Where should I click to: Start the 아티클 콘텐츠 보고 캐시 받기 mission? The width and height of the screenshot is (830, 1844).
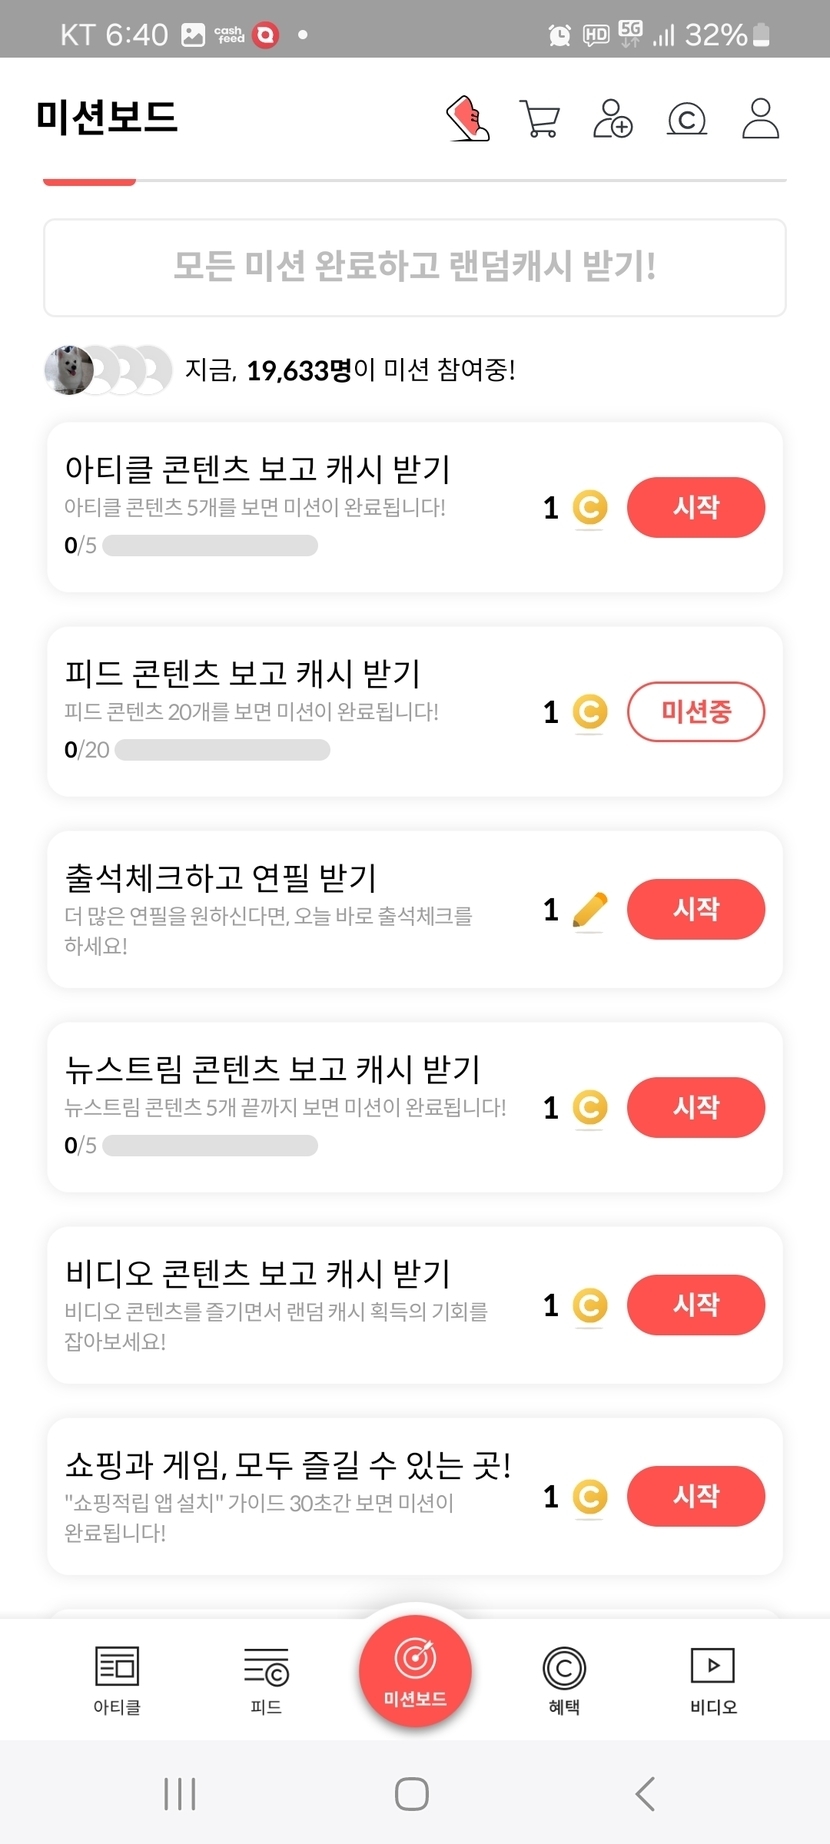(696, 507)
